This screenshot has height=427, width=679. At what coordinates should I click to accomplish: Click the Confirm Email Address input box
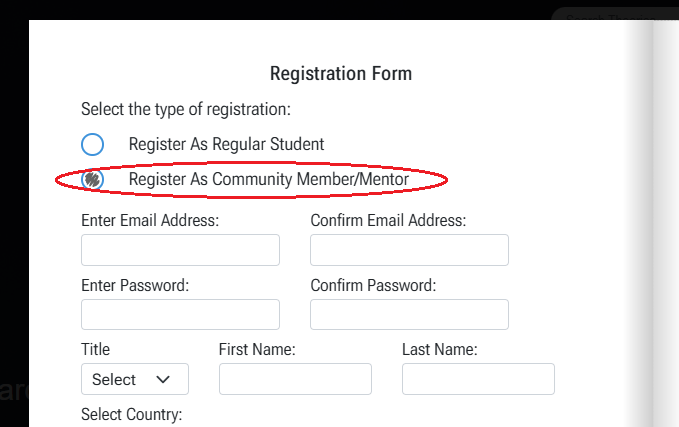pyautogui.click(x=409, y=250)
